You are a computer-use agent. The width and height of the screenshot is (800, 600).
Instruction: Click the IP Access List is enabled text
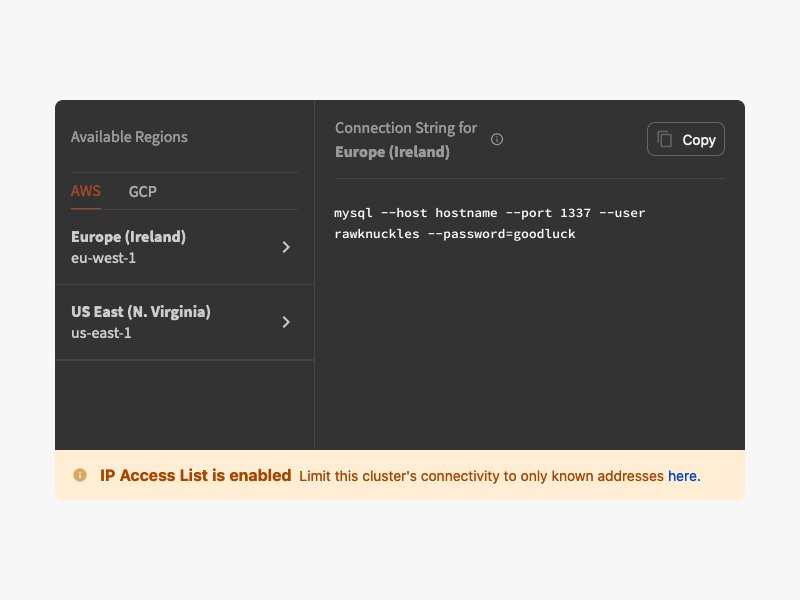[195, 476]
